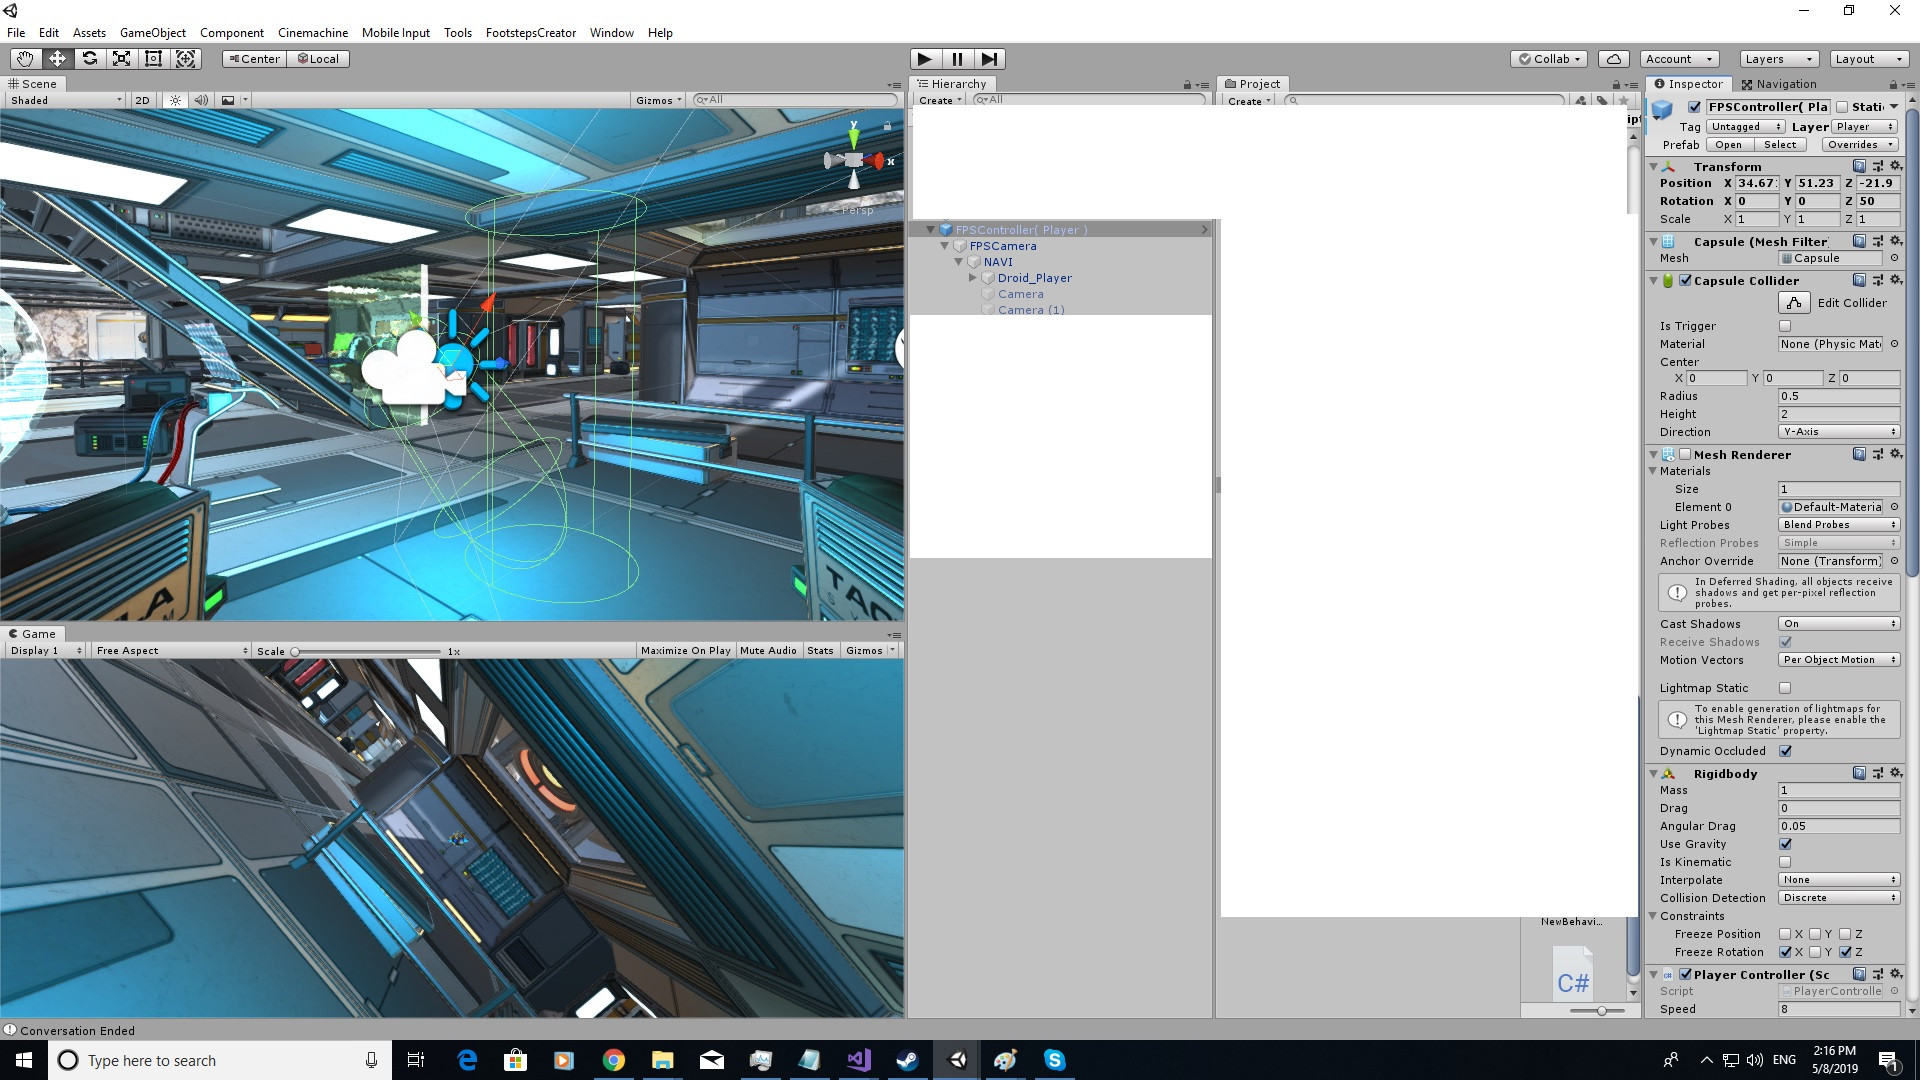The height and width of the screenshot is (1080, 1920).
Task: Uncheck Use Gravity on Rigidbody
Action: pyautogui.click(x=1785, y=844)
